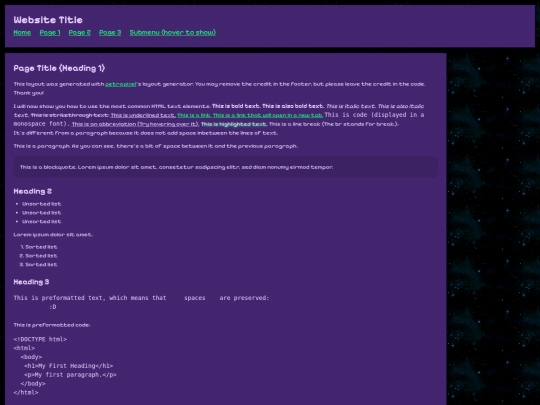Screen dimensions: 540x405
Task: Select the second Unsorted list bullet item
Action: tap(42, 213)
